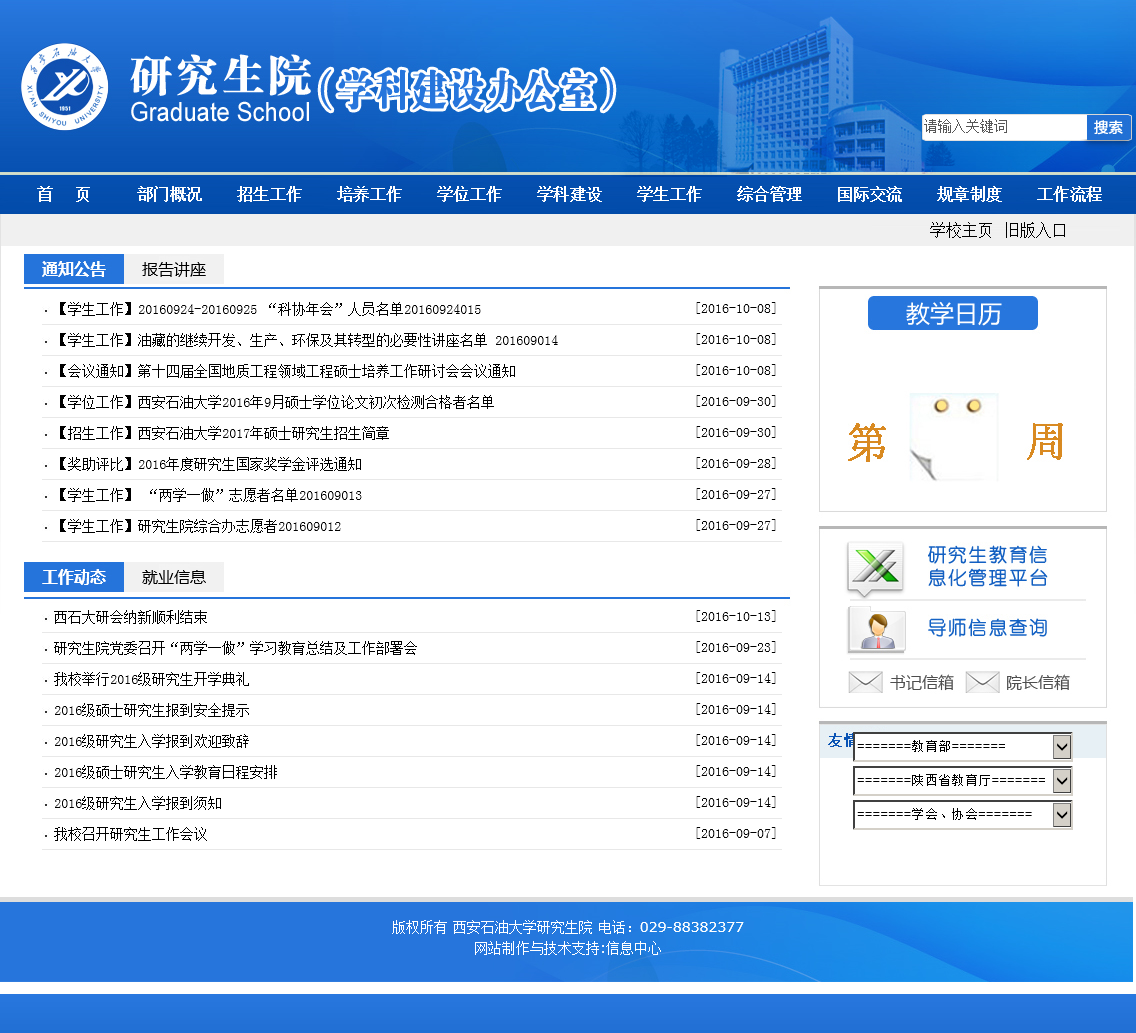Click the 院长信箱 envelope icon
The image size is (1136, 1033).
pos(982,683)
